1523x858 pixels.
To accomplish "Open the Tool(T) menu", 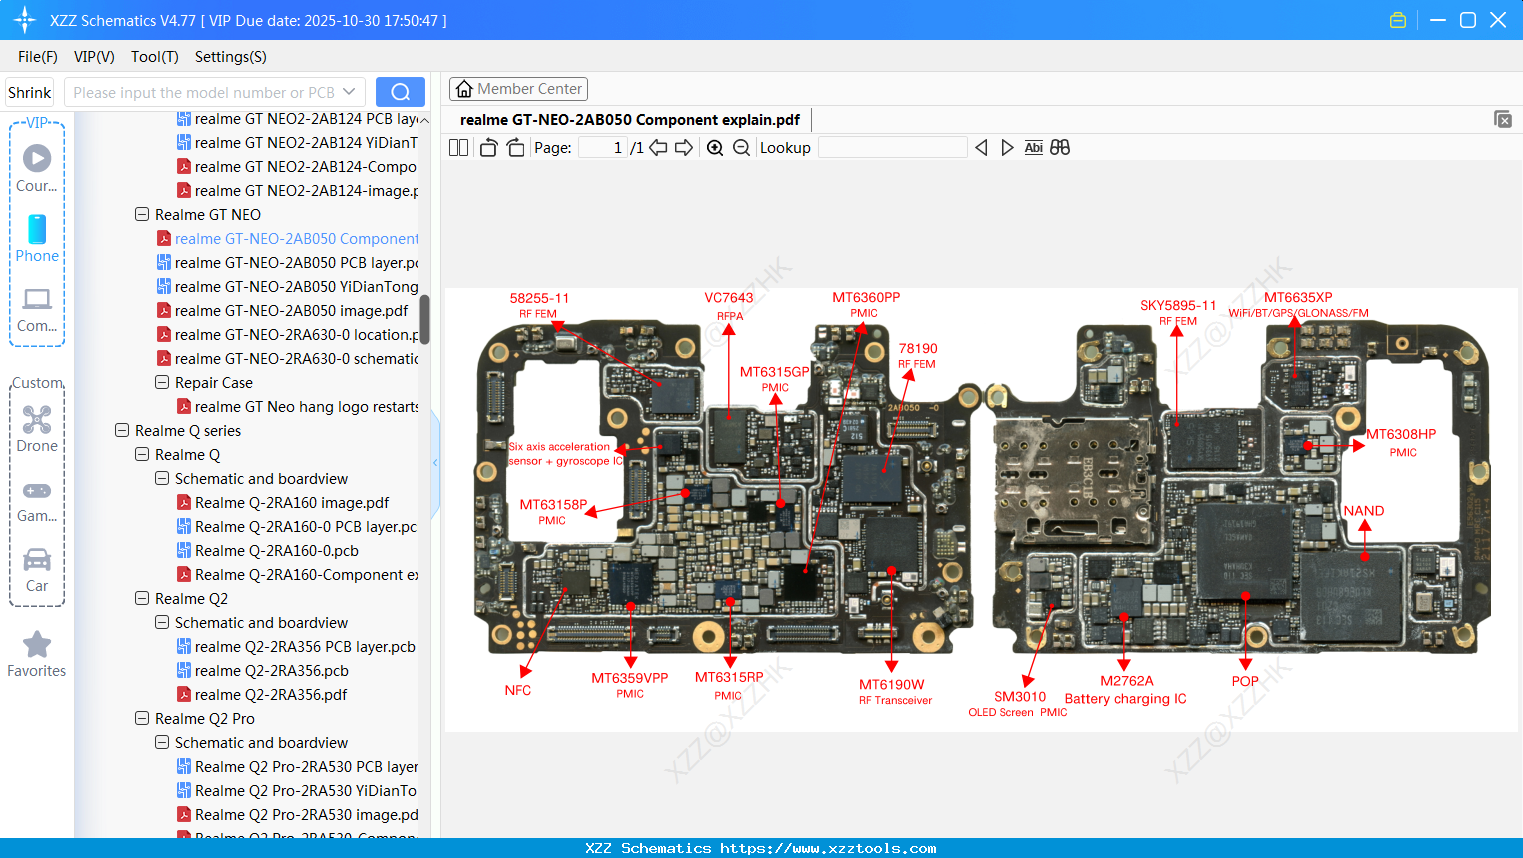I will (x=155, y=57).
